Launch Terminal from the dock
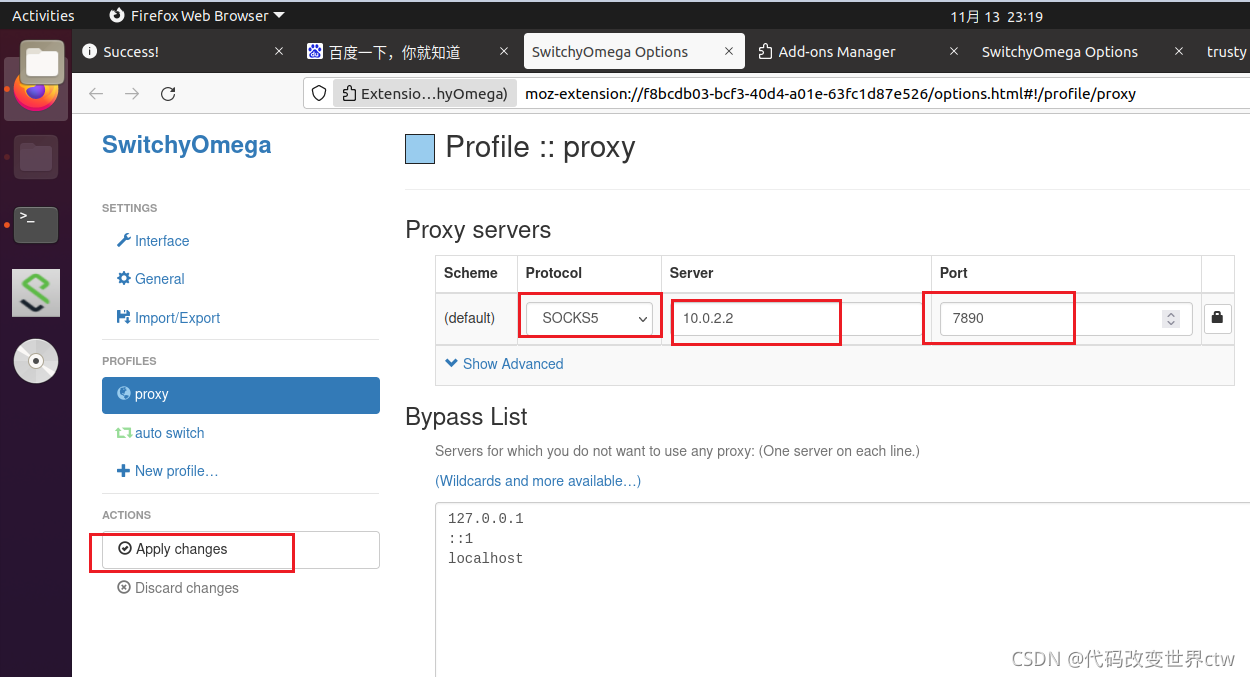This screenshot has height=677, width=1250. [x=36, y=225]
